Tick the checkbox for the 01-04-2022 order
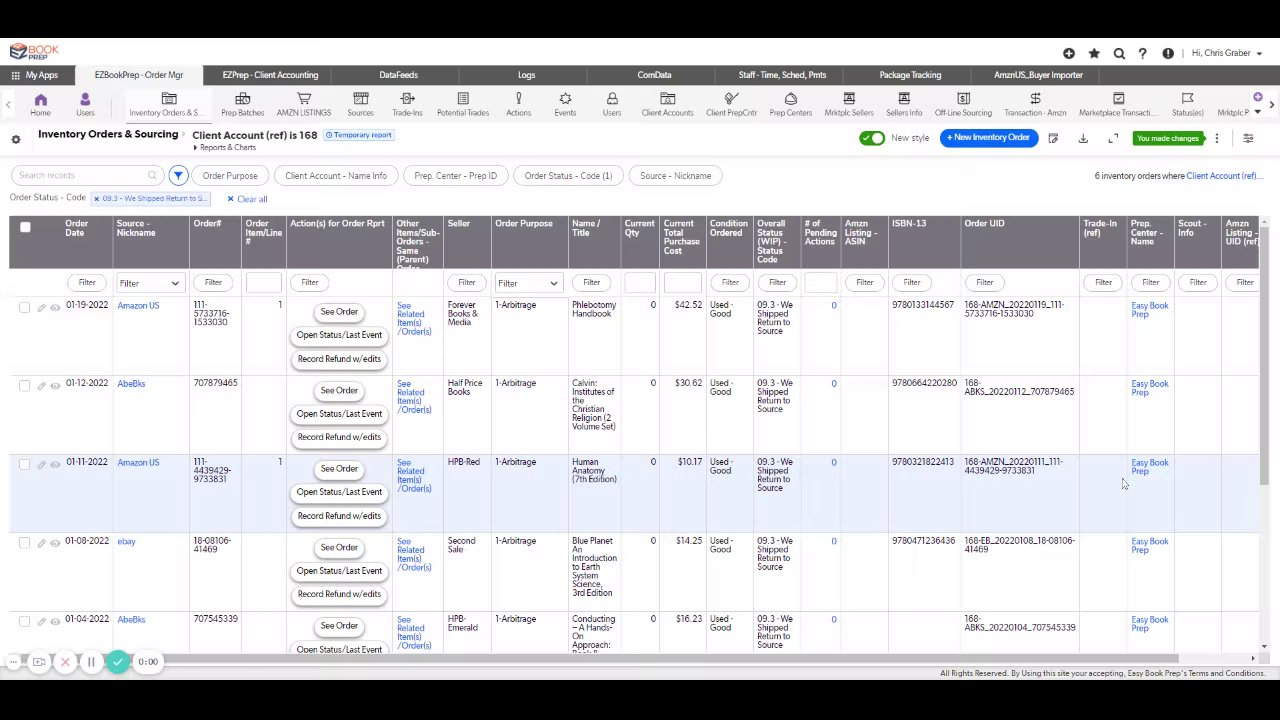The width and height of the screenshot is (1280, 720). tap(25, 621)
